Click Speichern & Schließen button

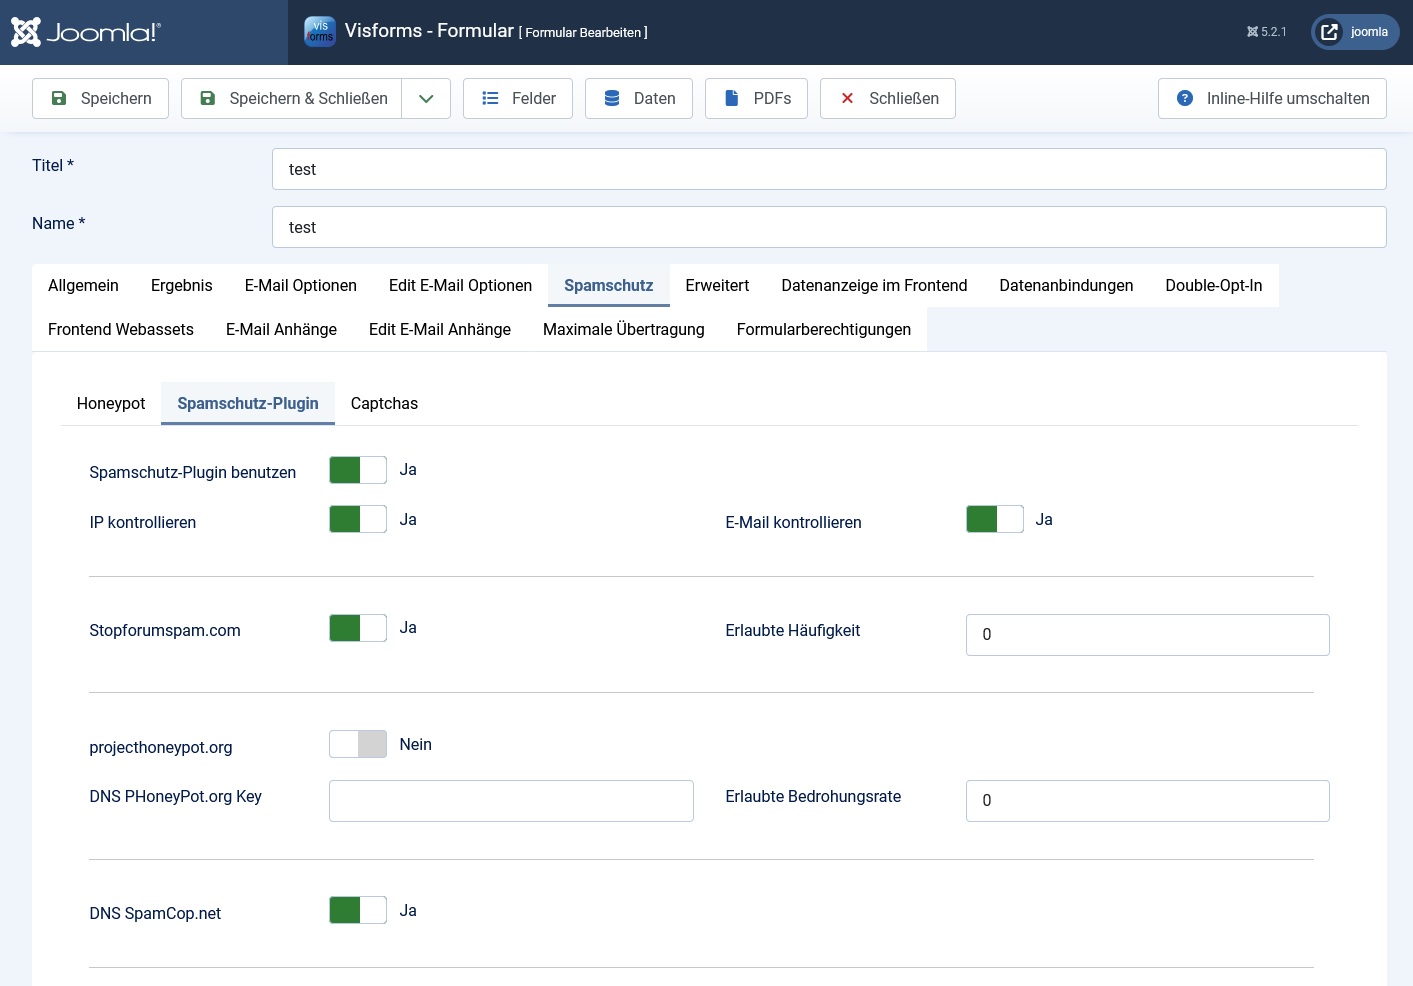(292, 98)
